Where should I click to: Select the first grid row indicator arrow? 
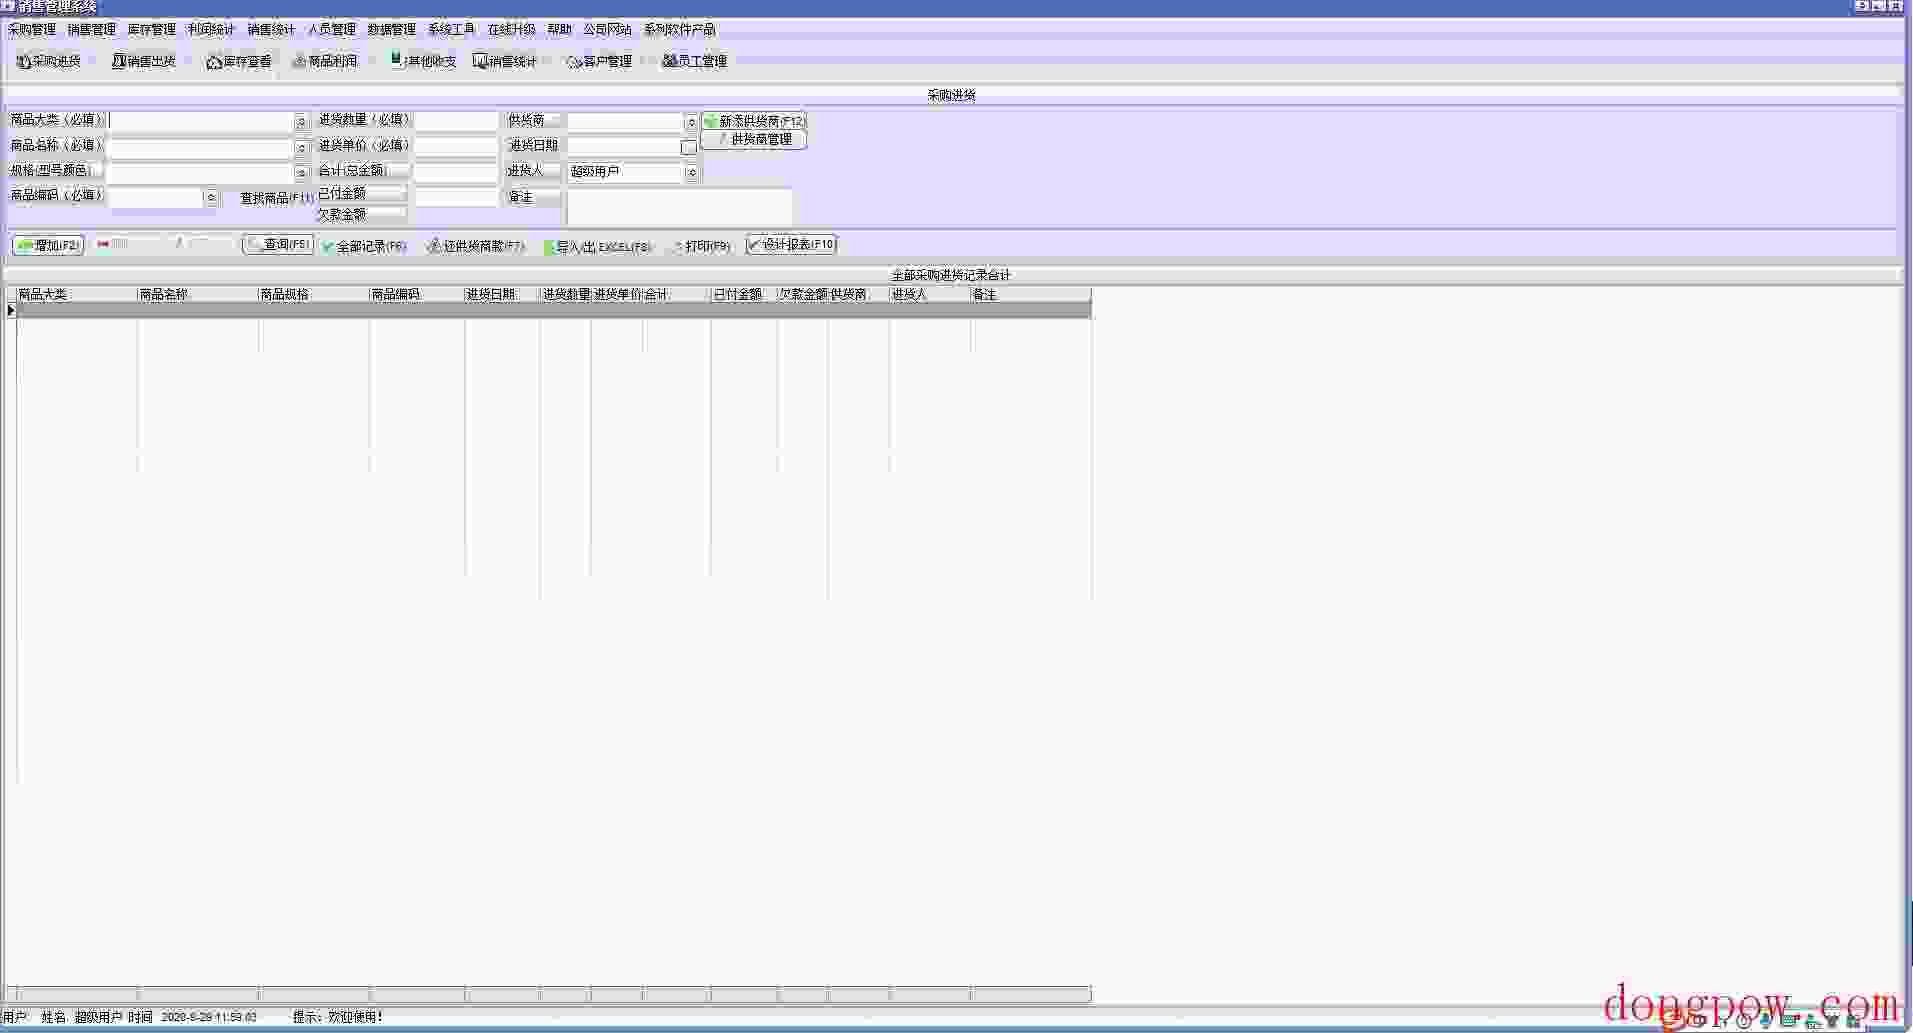tap(11, 311)
